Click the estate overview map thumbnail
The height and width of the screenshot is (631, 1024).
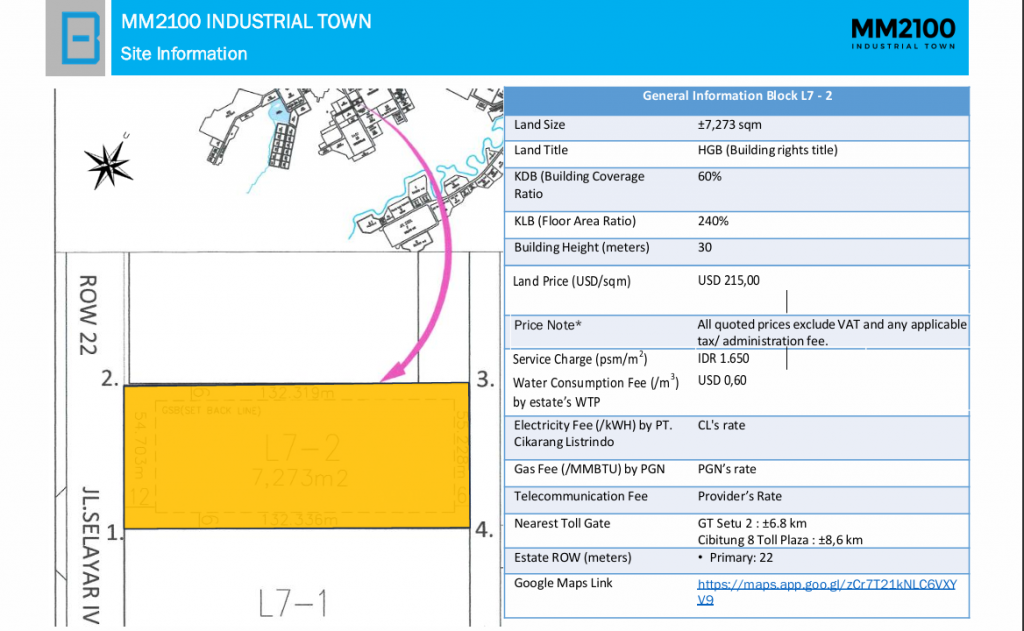353,170
